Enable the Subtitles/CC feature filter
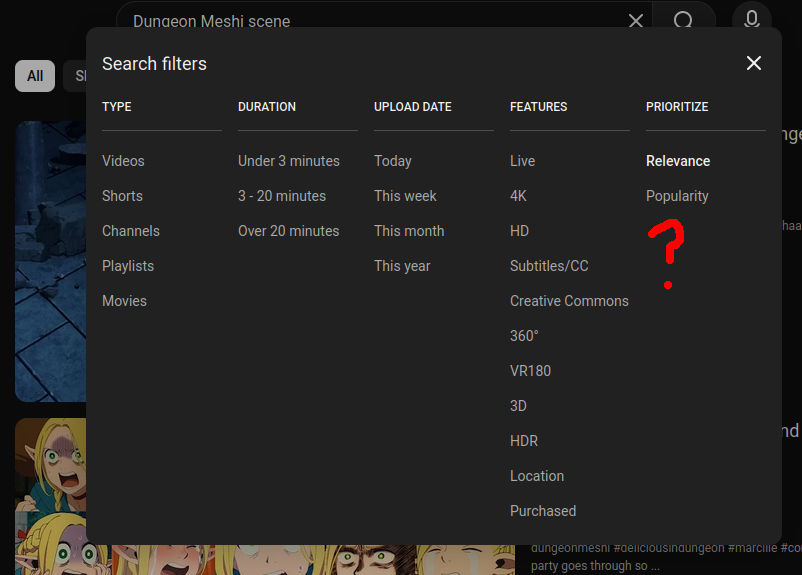 point(549,266)
